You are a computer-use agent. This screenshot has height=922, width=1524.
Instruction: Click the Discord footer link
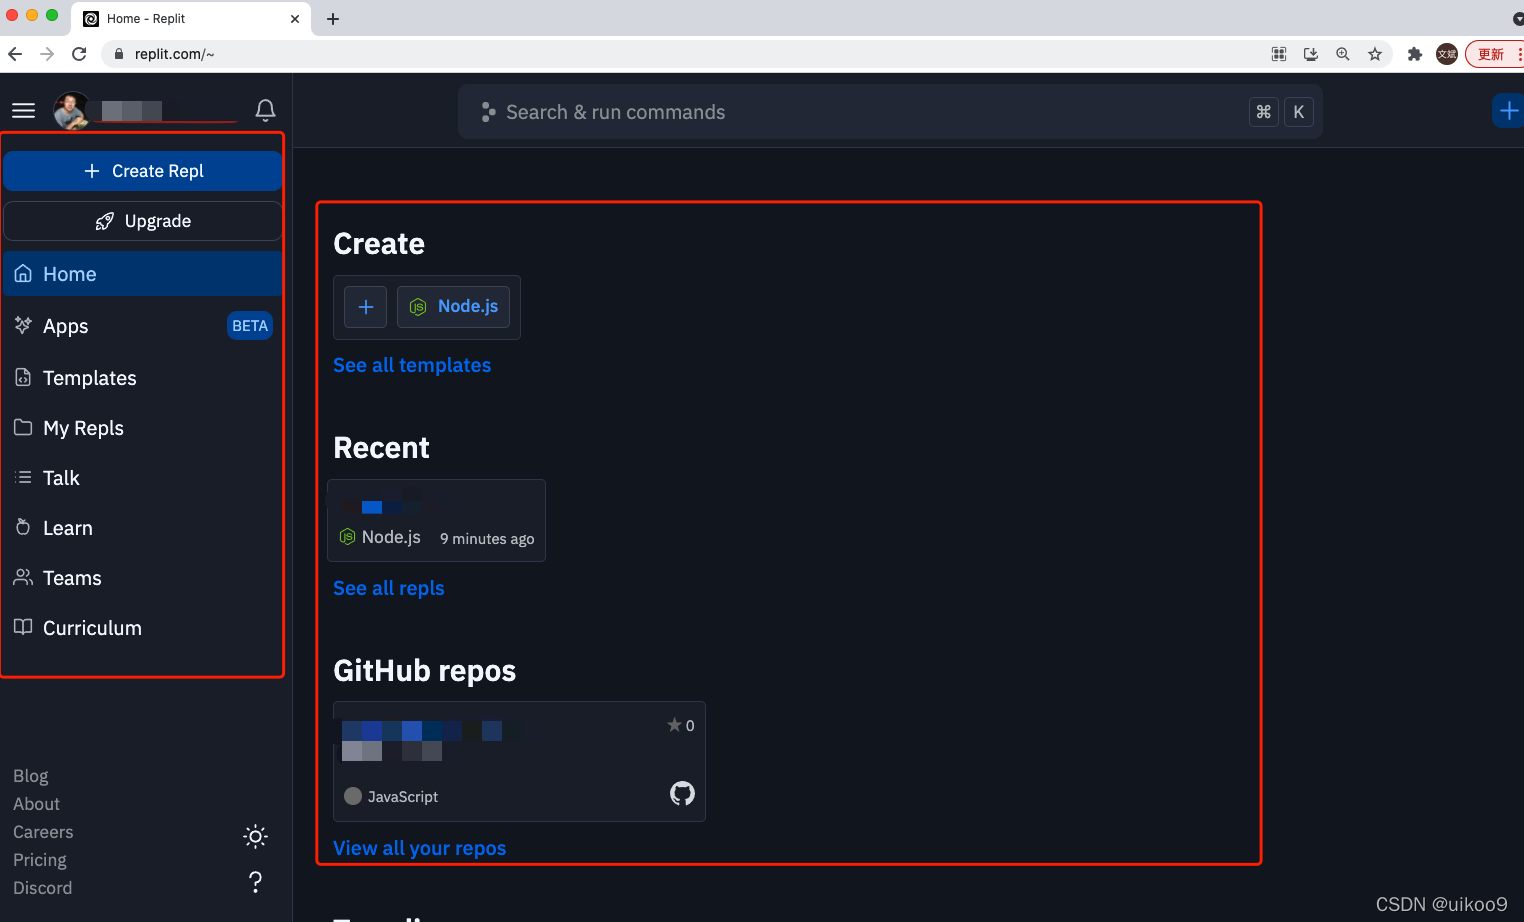pyautogui.click(x=43, y=888)
